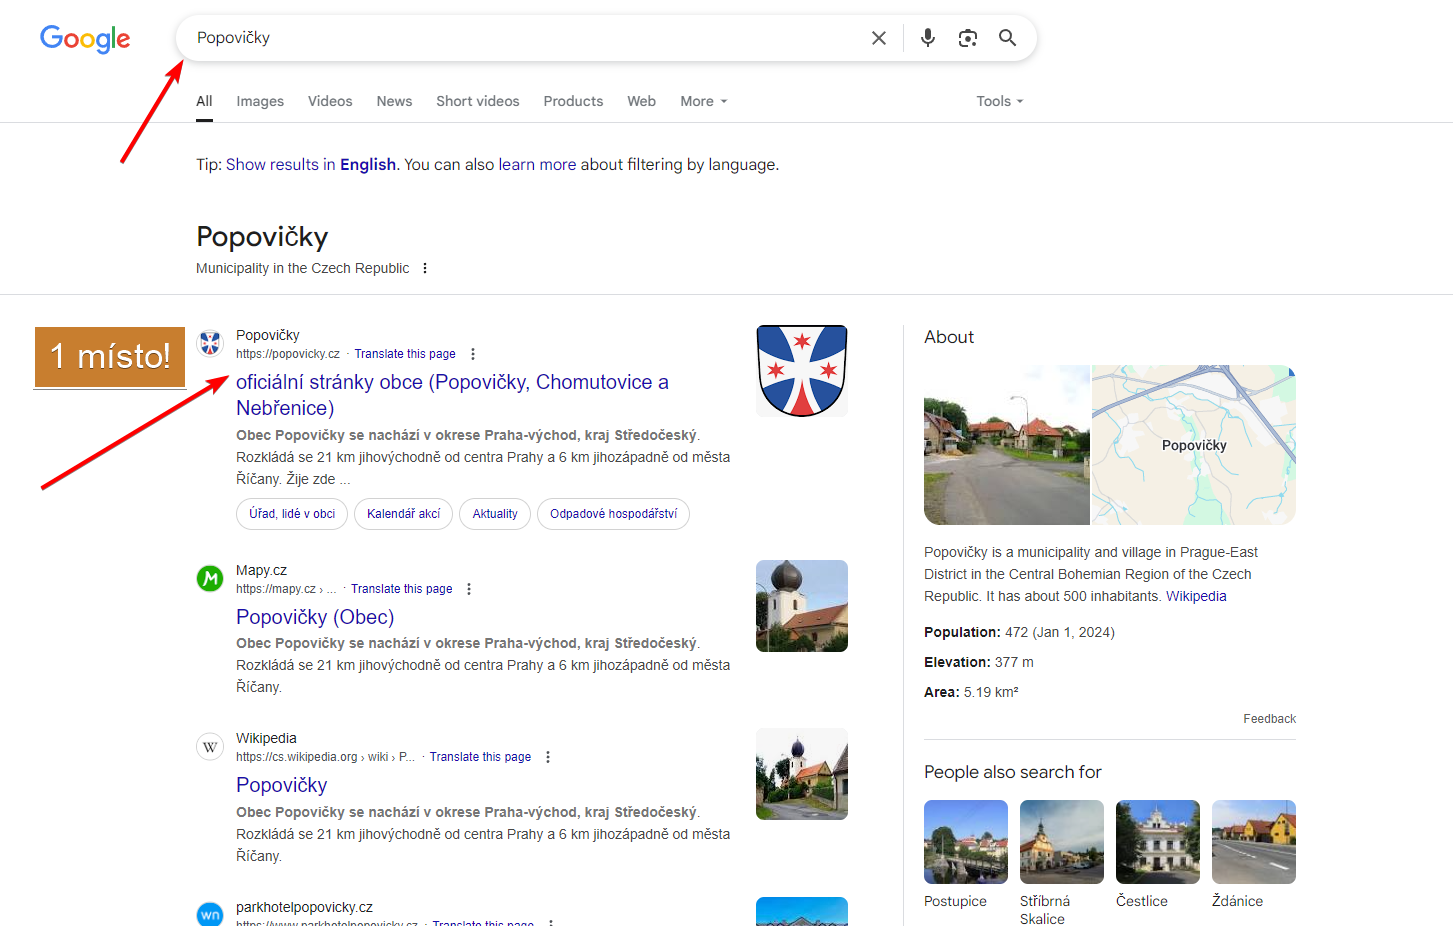Image resolution: width=1453 pixels, height=926 pixels.
Task: Click the Population label link
Action: click(x=960, y=632)
